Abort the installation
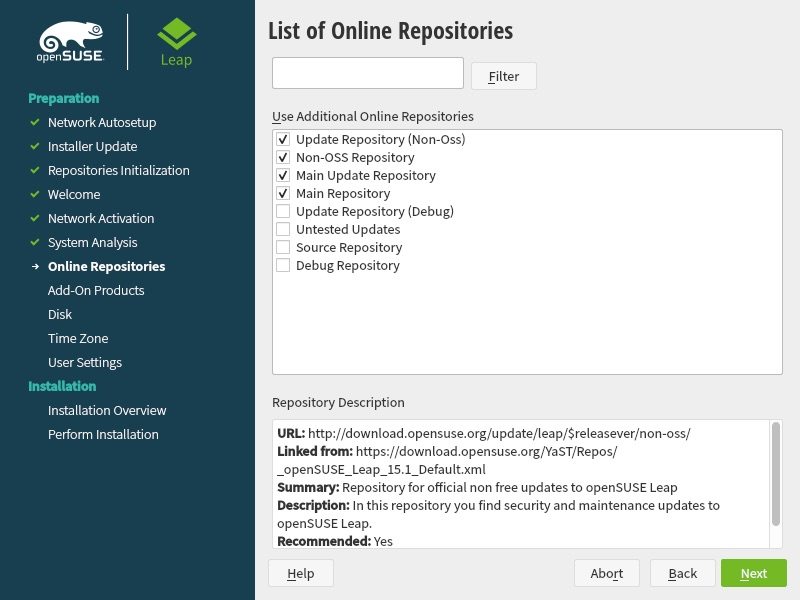Viewport: 800px width, 600px height. point(607,573)
